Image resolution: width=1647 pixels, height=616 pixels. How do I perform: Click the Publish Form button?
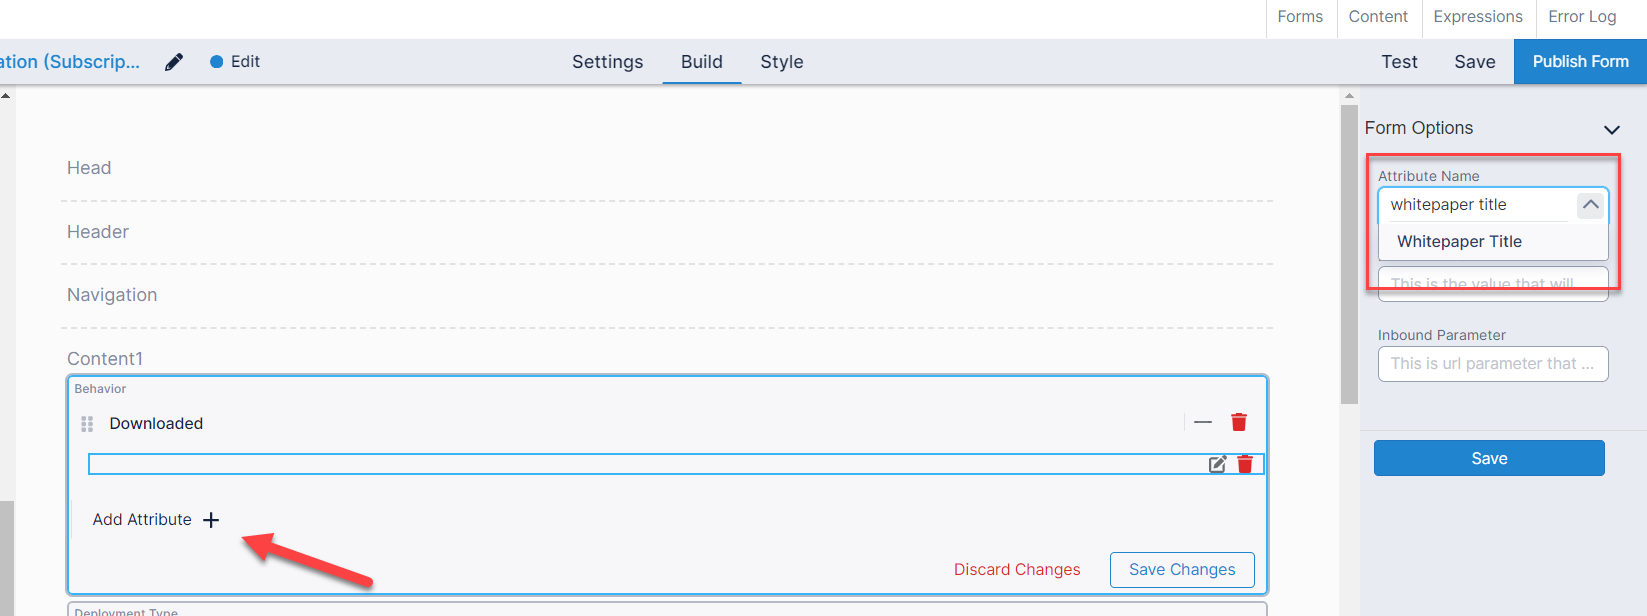[x=1580, y=62]
